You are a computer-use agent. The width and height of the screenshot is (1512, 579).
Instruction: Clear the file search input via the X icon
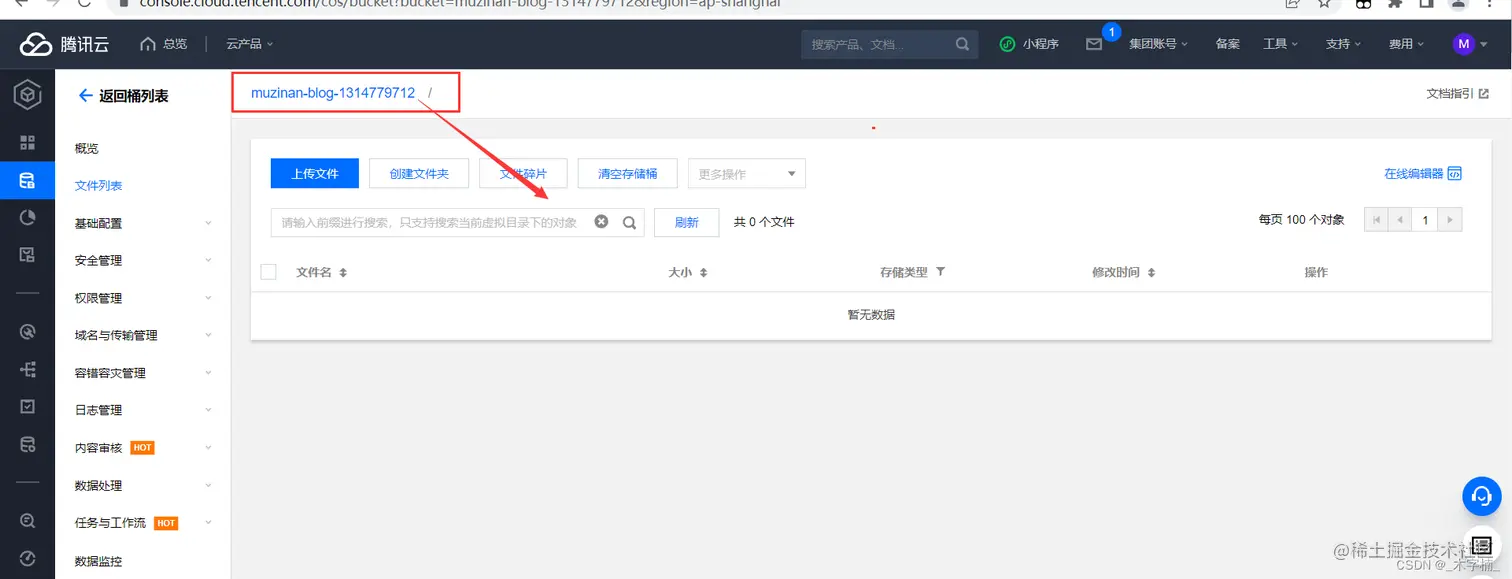point(601,221)
